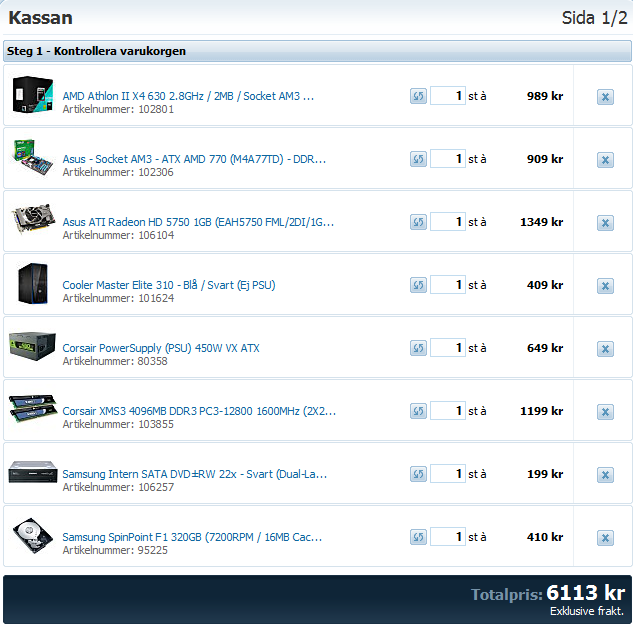Refresh quantity for Asus Socket AM3 motherboard

tap(418, 159)
